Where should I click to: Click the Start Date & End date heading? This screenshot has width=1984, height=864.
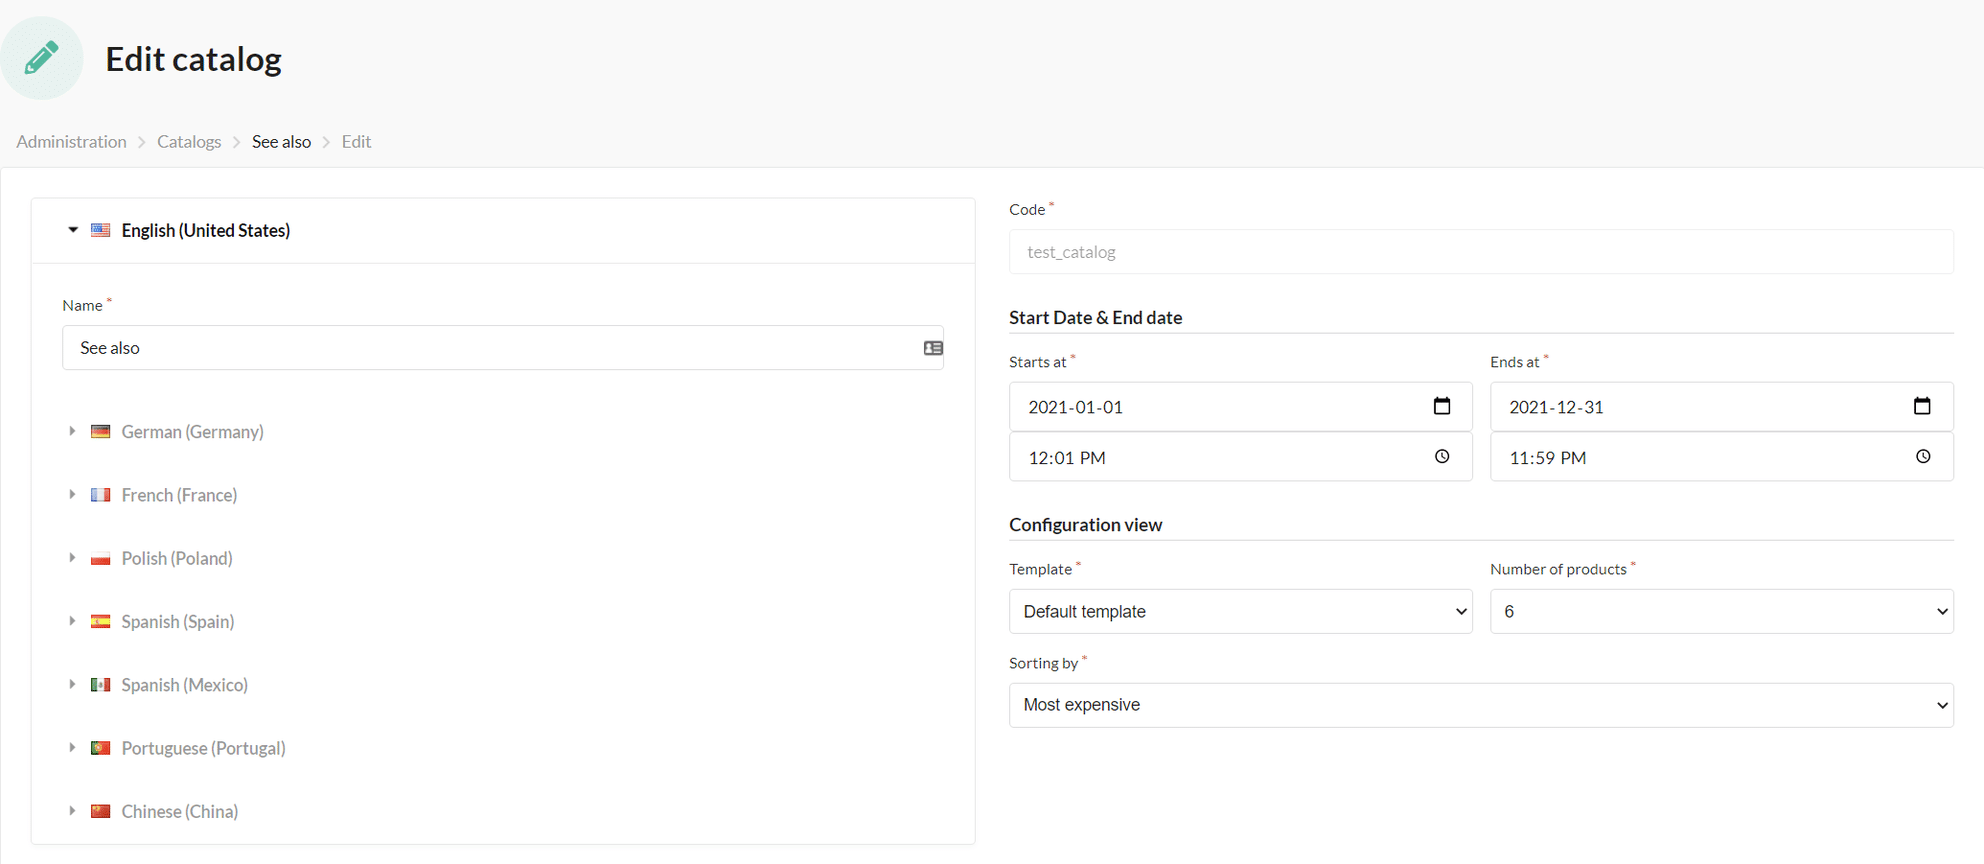[x=1095, y=318]
